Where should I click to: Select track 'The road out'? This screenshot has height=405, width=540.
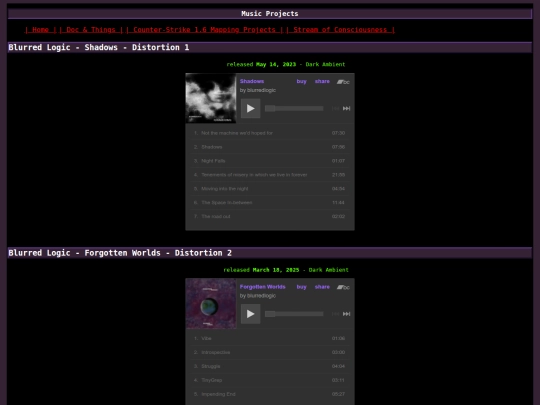point(270,216)
